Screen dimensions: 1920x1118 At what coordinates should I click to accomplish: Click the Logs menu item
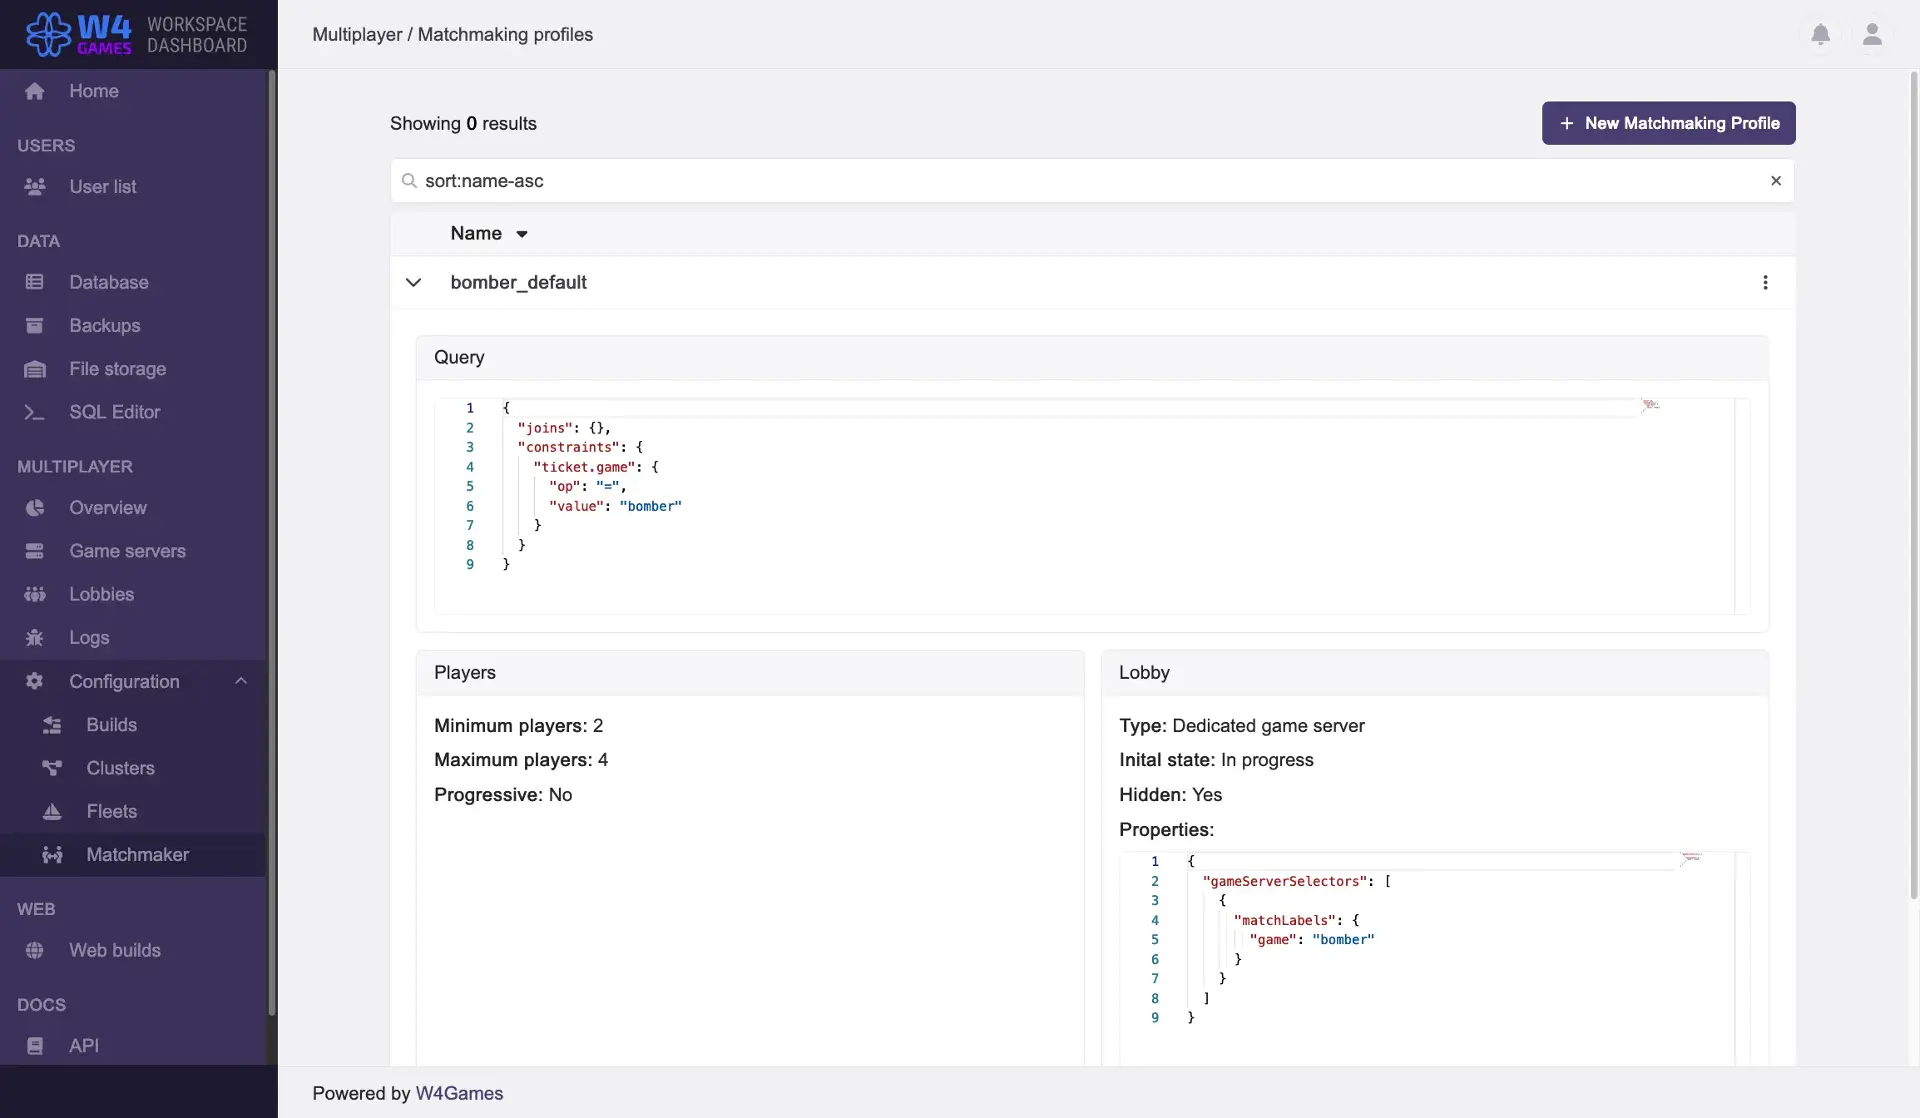[88, 638]
